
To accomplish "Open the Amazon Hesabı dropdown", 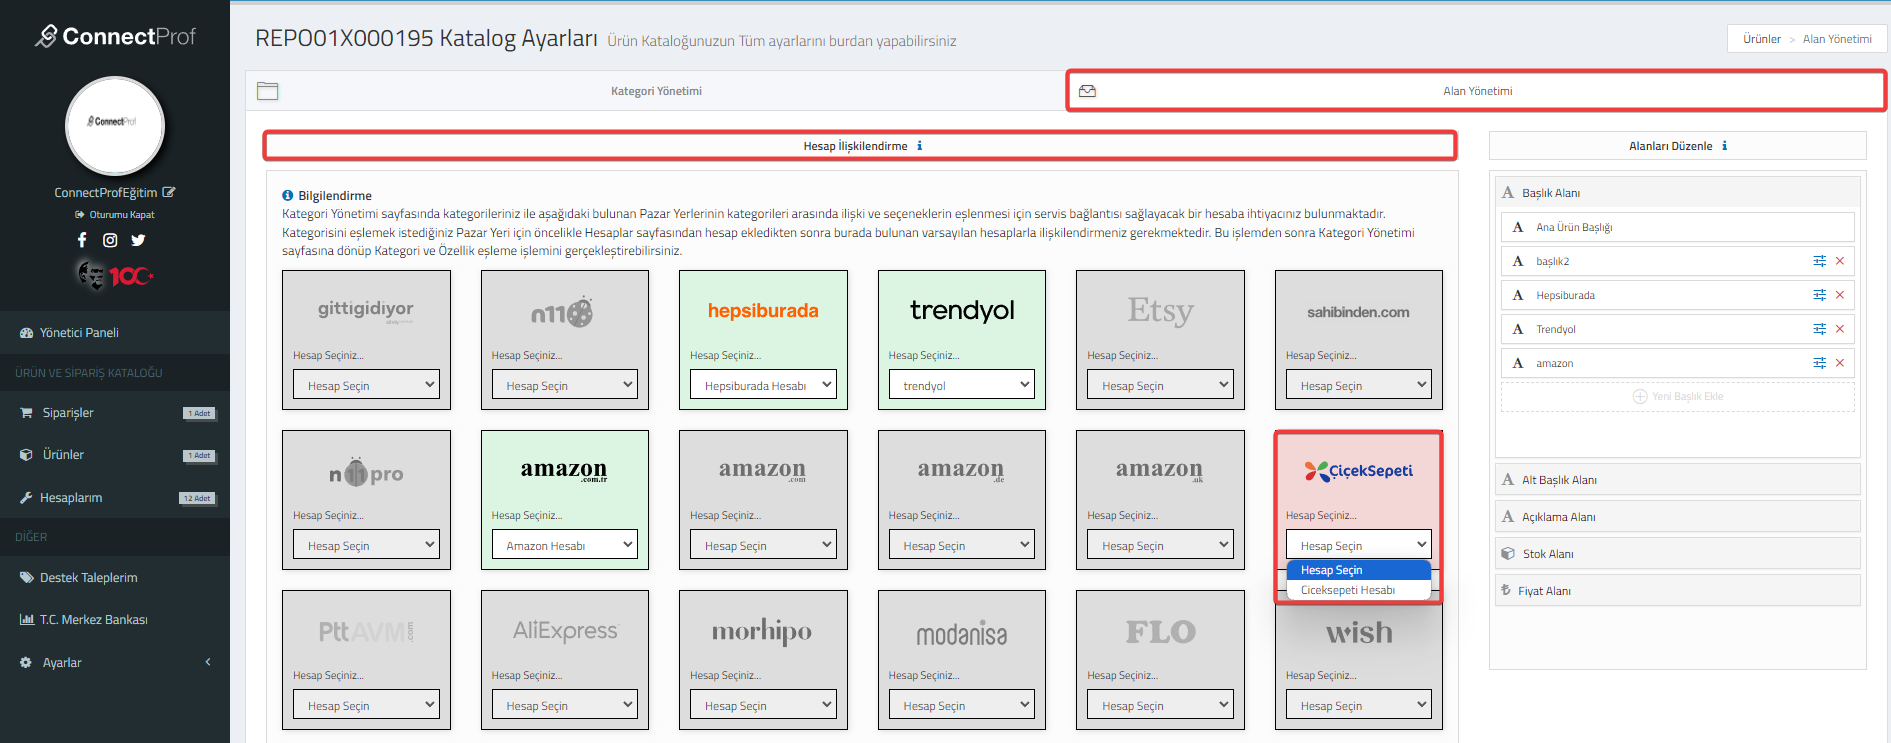I will click(x=565, y=545).
